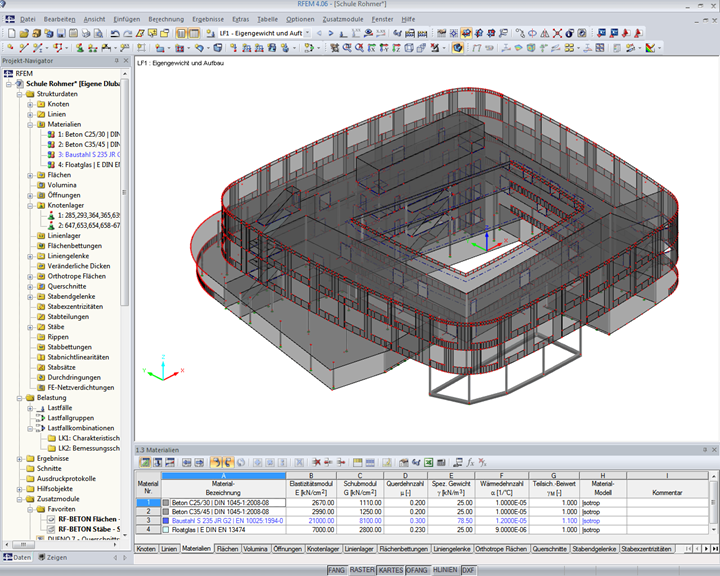Image resolution: width=720 pixels, height=576 pixels.
Task: Collapse the Knotenlager tree node
Action: [x=30, y=205]
